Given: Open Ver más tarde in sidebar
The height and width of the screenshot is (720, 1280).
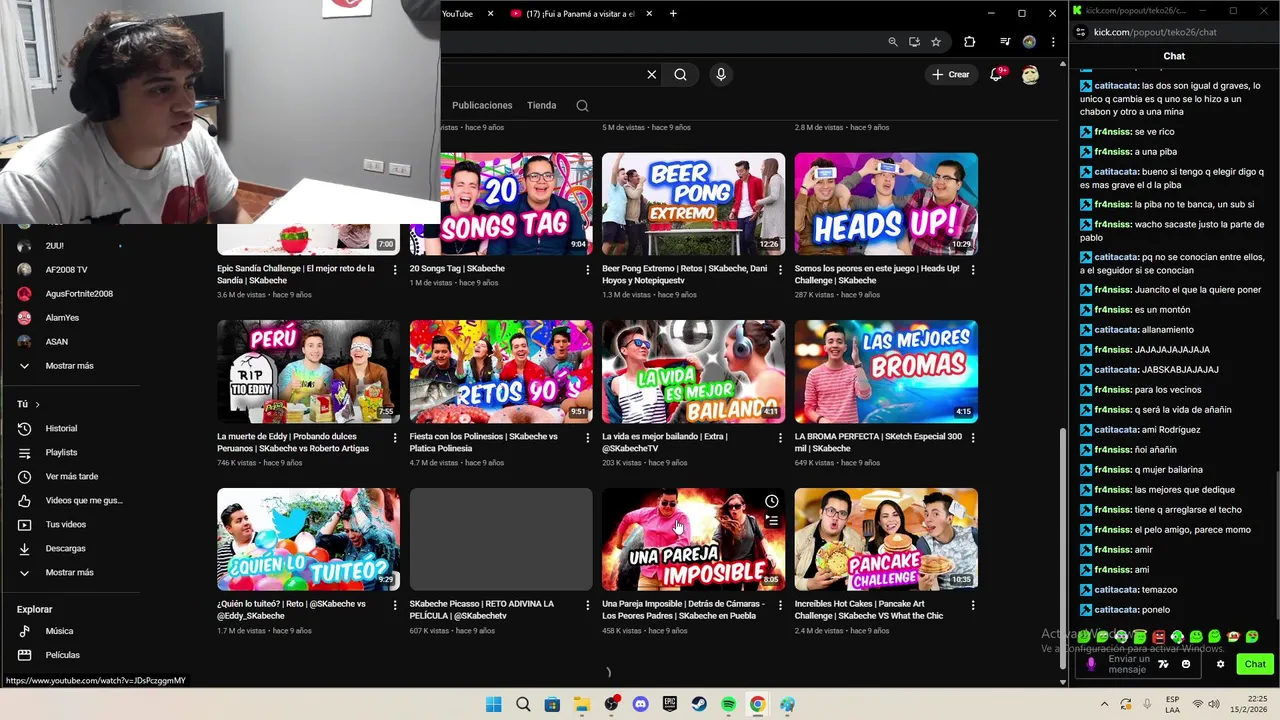Looking at the screenshot, I should coord(71,477).
